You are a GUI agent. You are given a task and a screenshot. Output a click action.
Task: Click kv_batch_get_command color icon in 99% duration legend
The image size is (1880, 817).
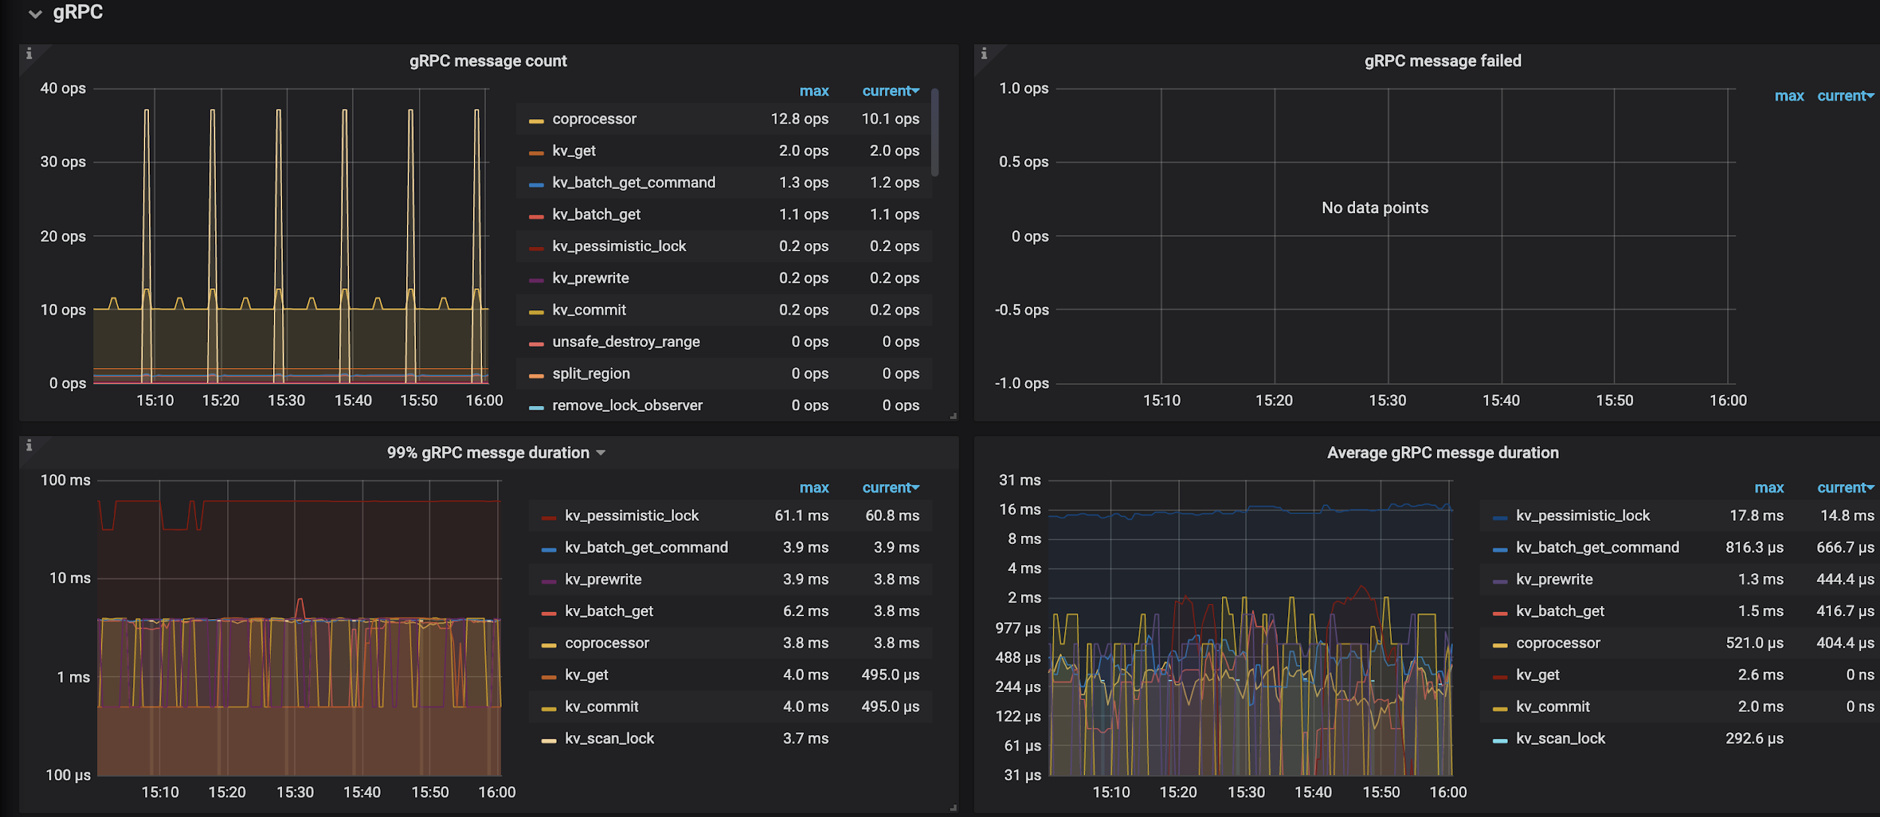[x=548, y=548]
